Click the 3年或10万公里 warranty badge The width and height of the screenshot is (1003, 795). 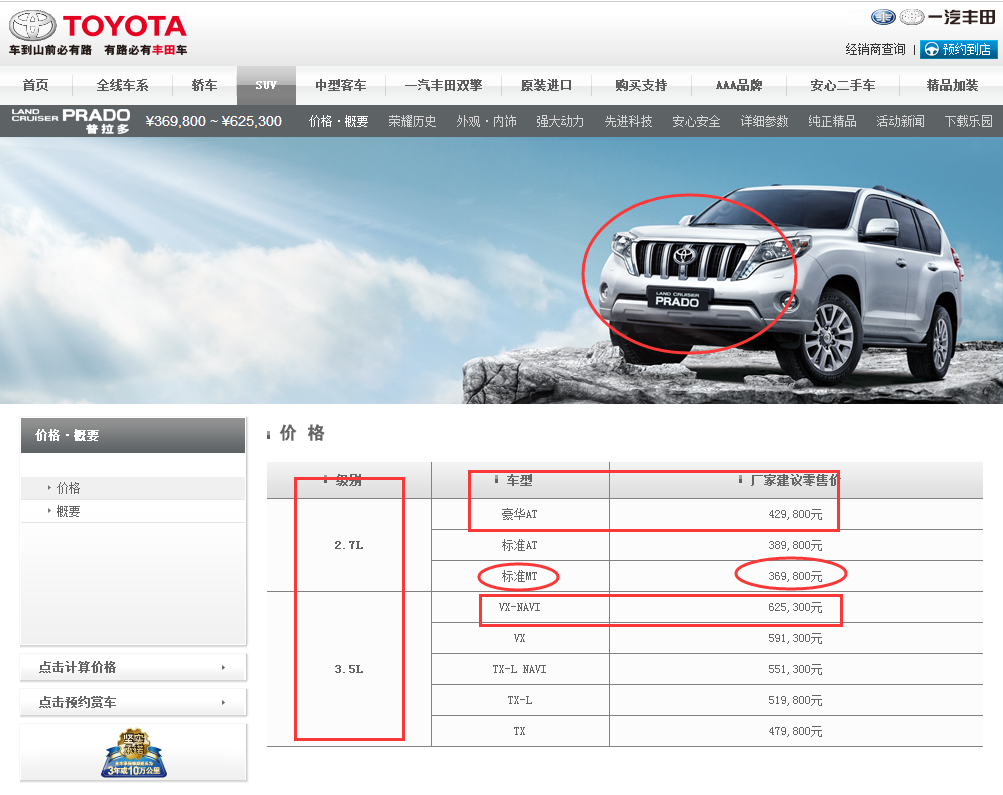[x=134, y=753]
